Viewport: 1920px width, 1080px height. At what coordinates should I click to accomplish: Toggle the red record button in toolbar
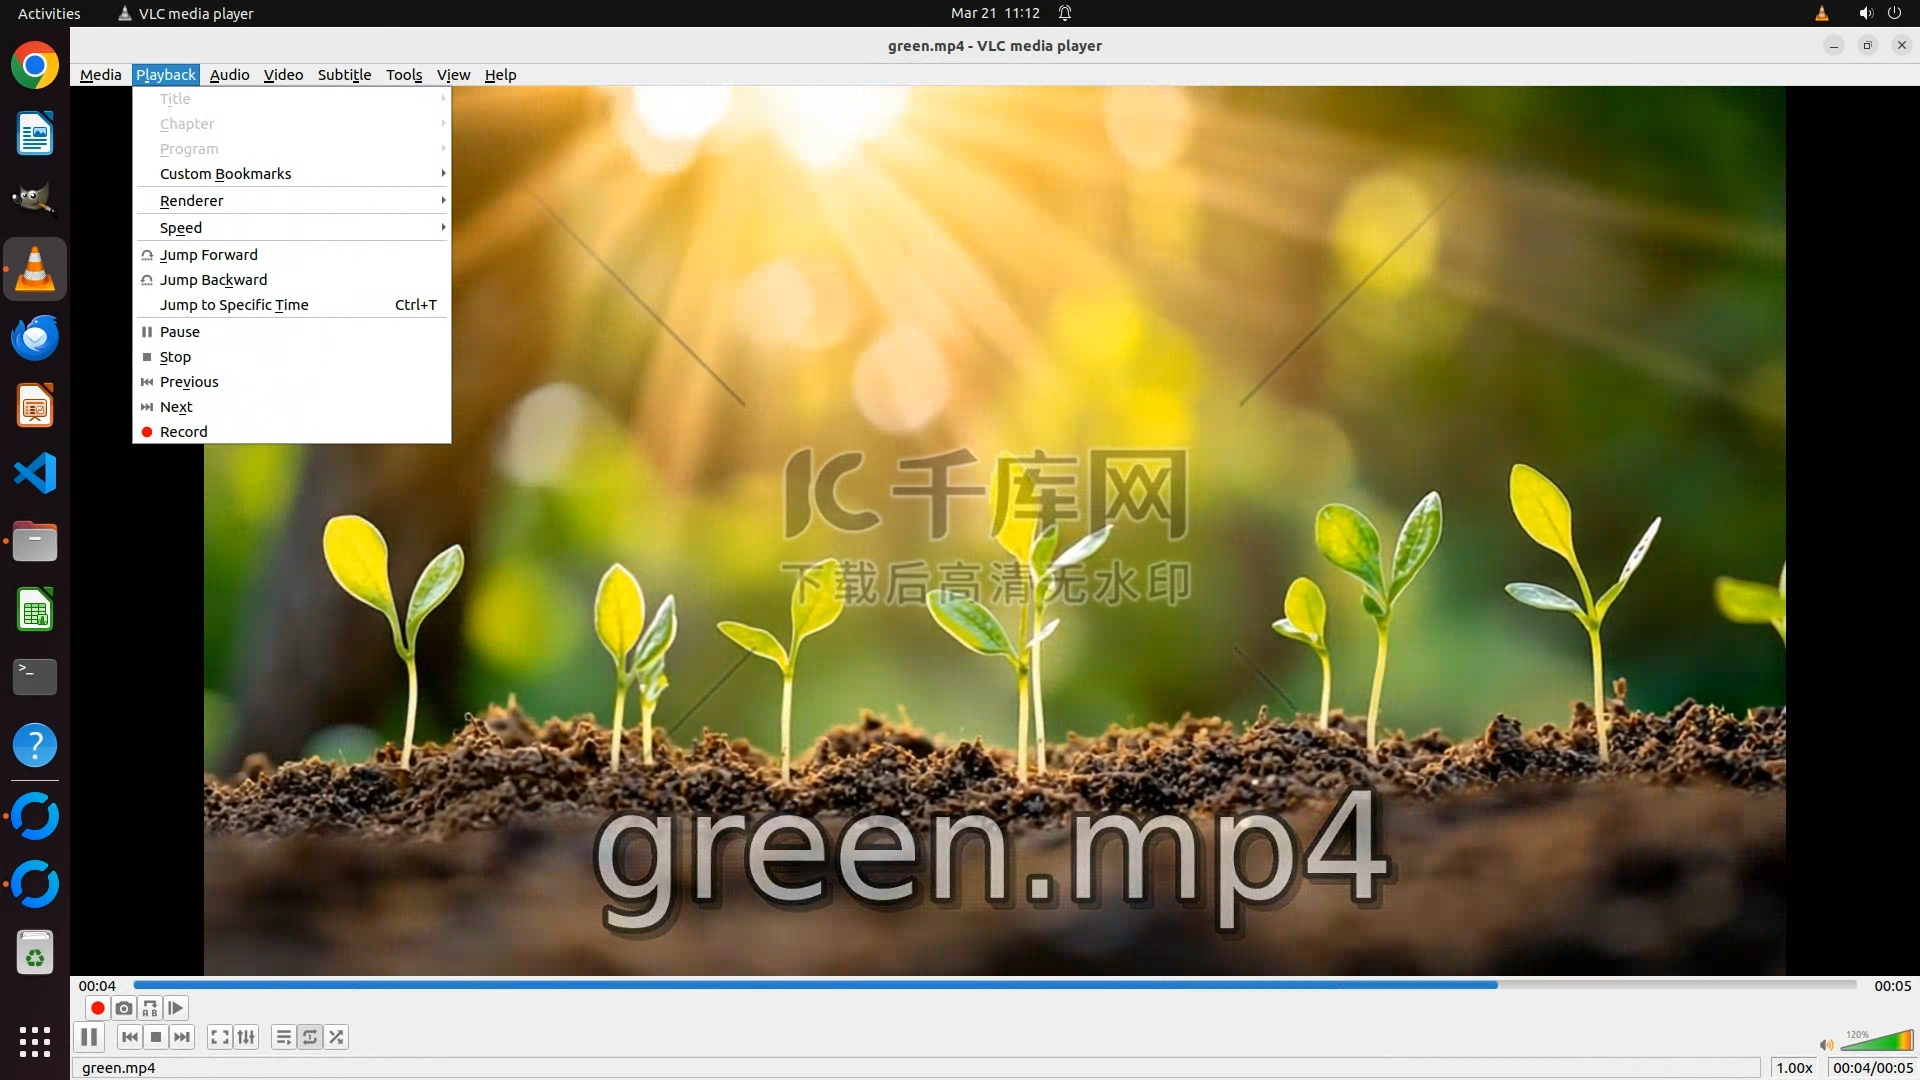[x=98, y=1008]
